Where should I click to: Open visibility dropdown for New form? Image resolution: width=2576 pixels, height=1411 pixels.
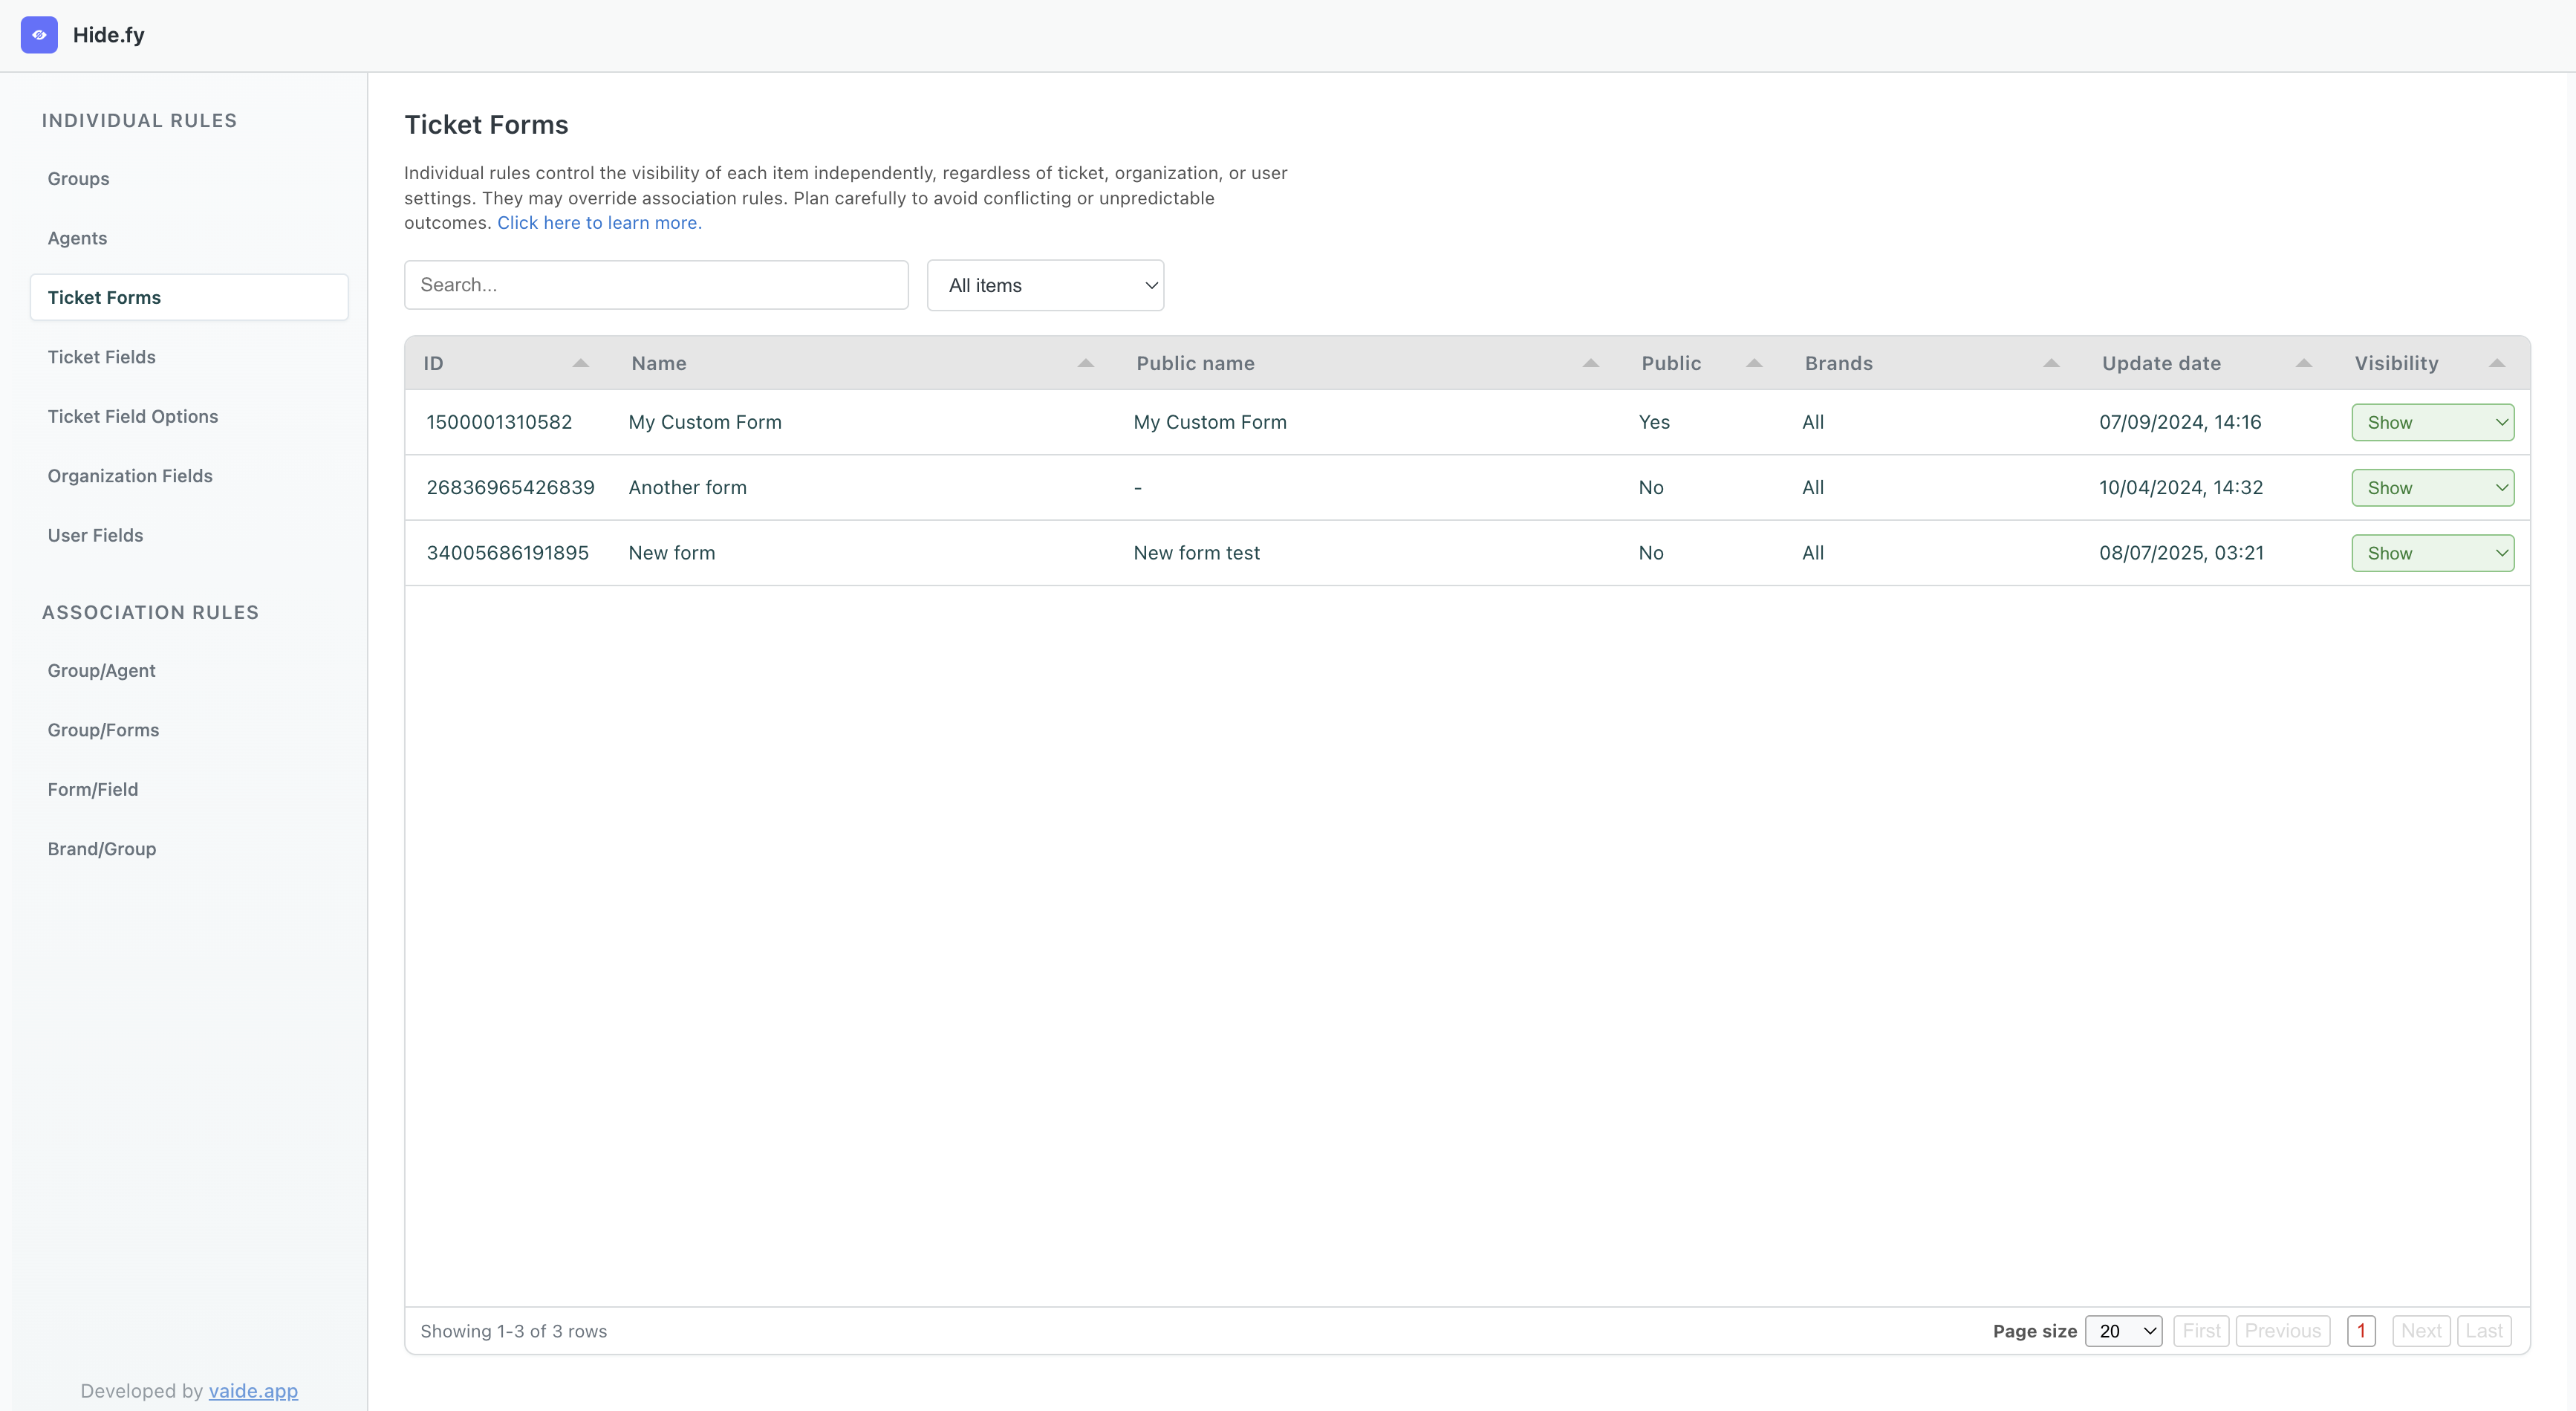pyautogui.click(x=2432, y=553)
